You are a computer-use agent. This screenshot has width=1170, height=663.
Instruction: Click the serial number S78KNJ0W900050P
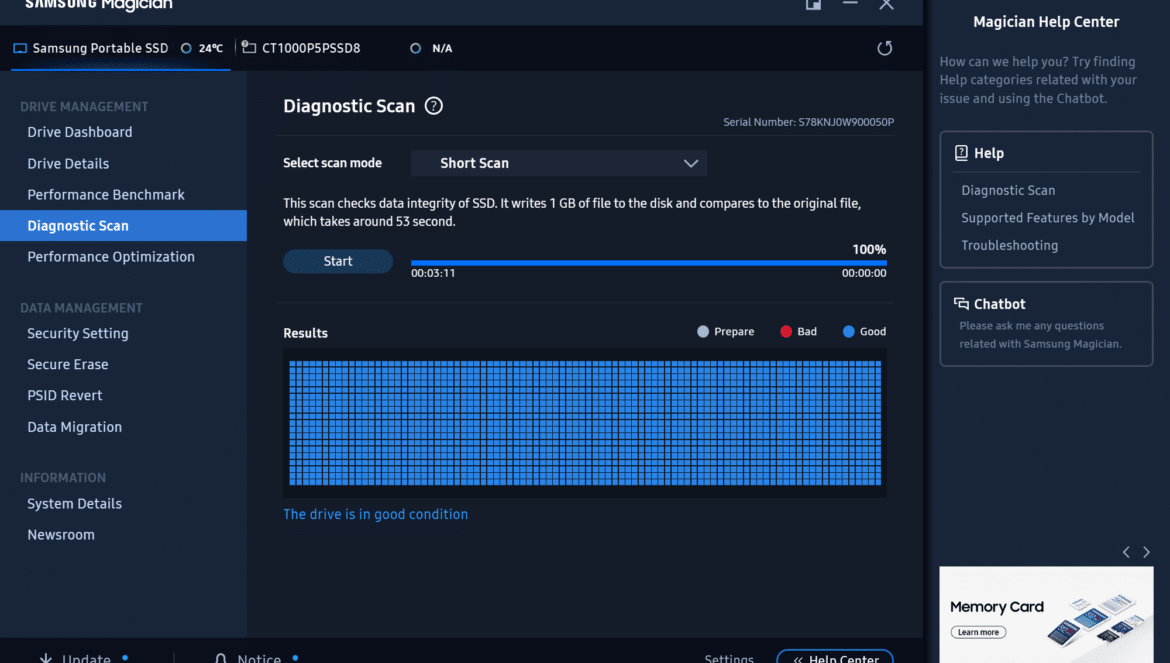point(846,122)
